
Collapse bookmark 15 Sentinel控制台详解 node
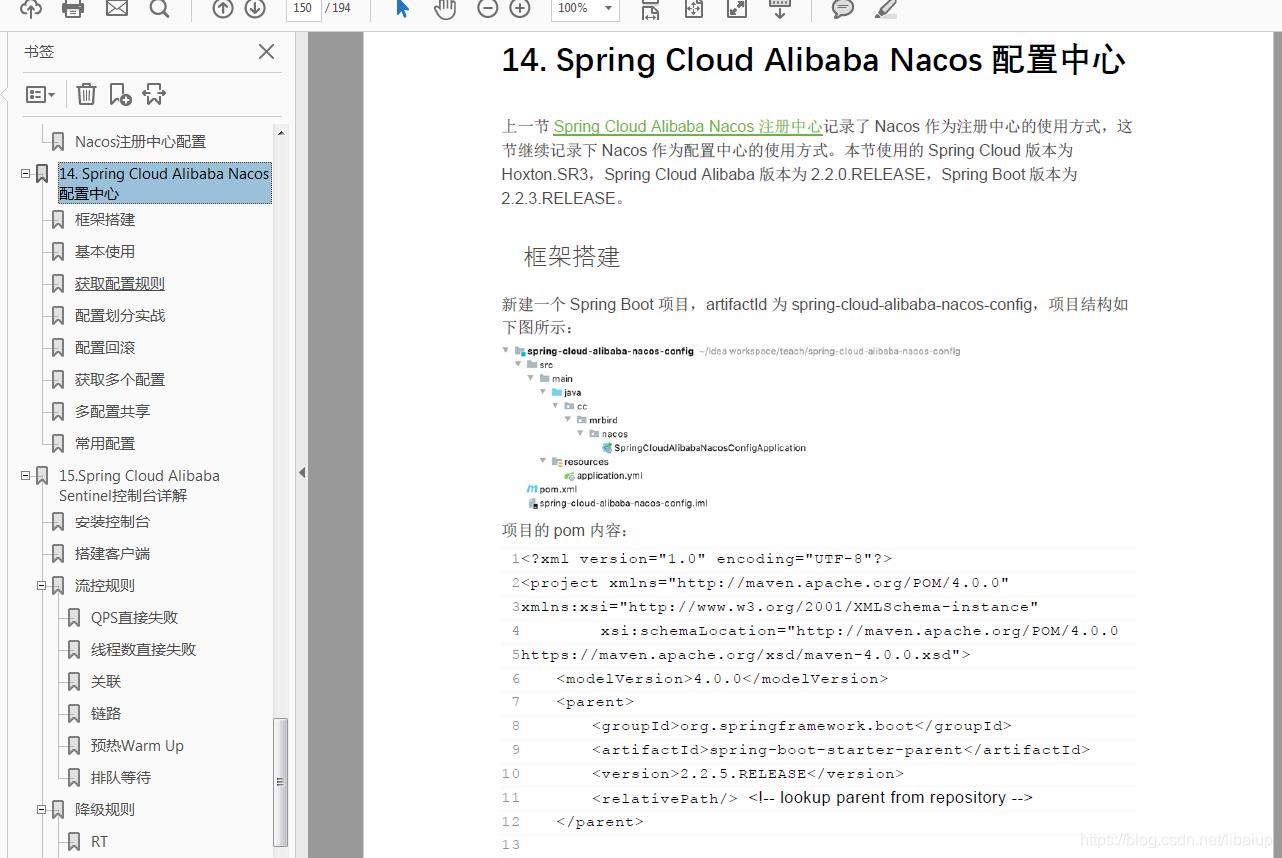click(26, 476)
